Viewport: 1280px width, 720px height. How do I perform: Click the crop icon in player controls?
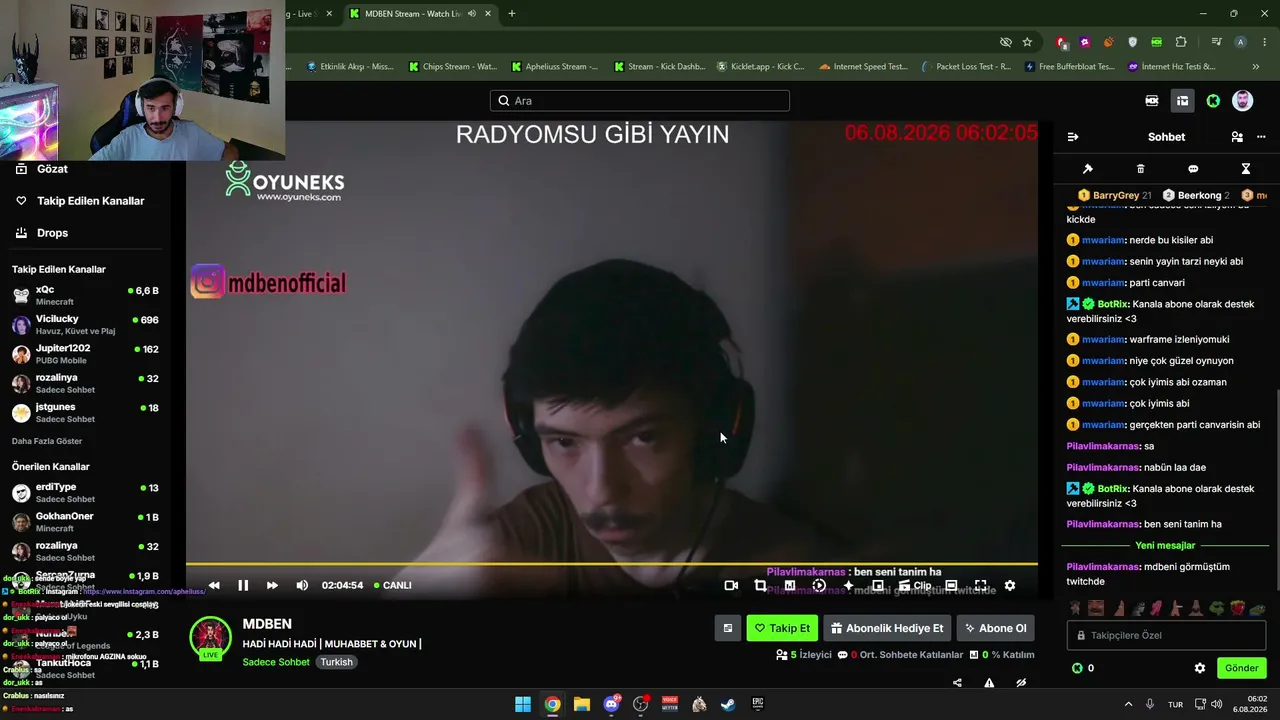click(x=760, y=585)
